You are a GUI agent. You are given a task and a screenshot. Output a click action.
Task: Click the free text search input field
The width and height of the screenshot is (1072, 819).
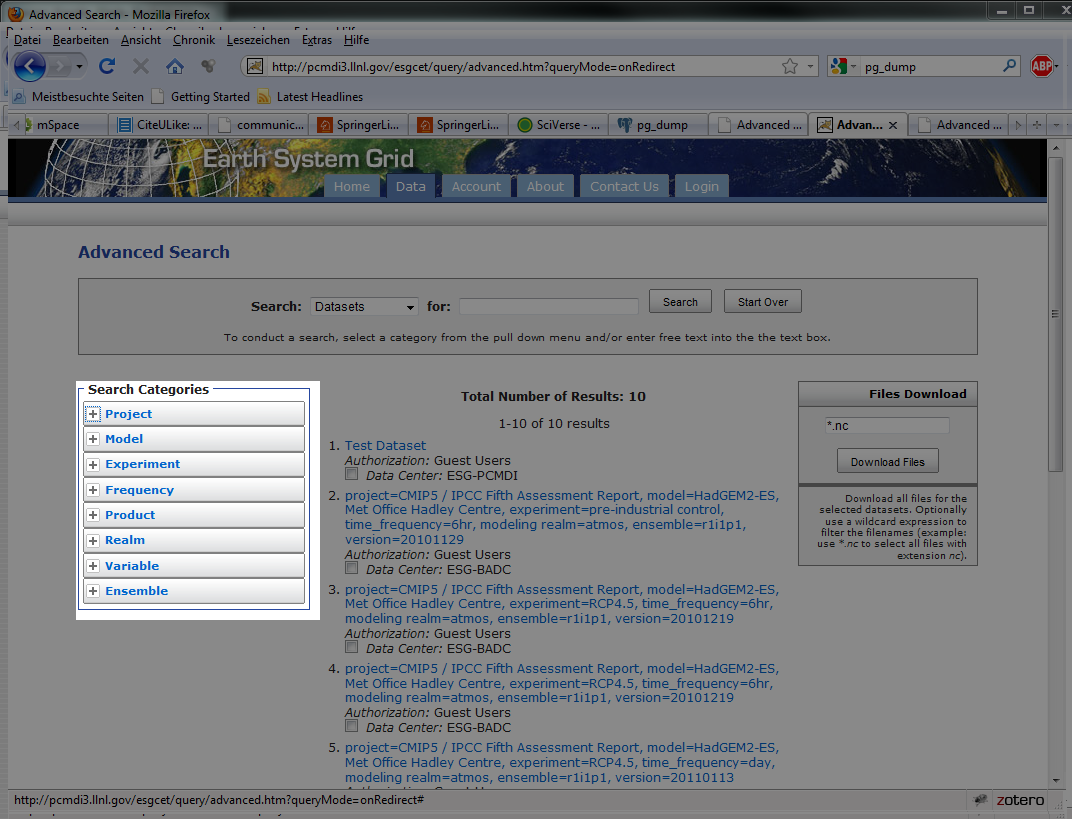548,306
